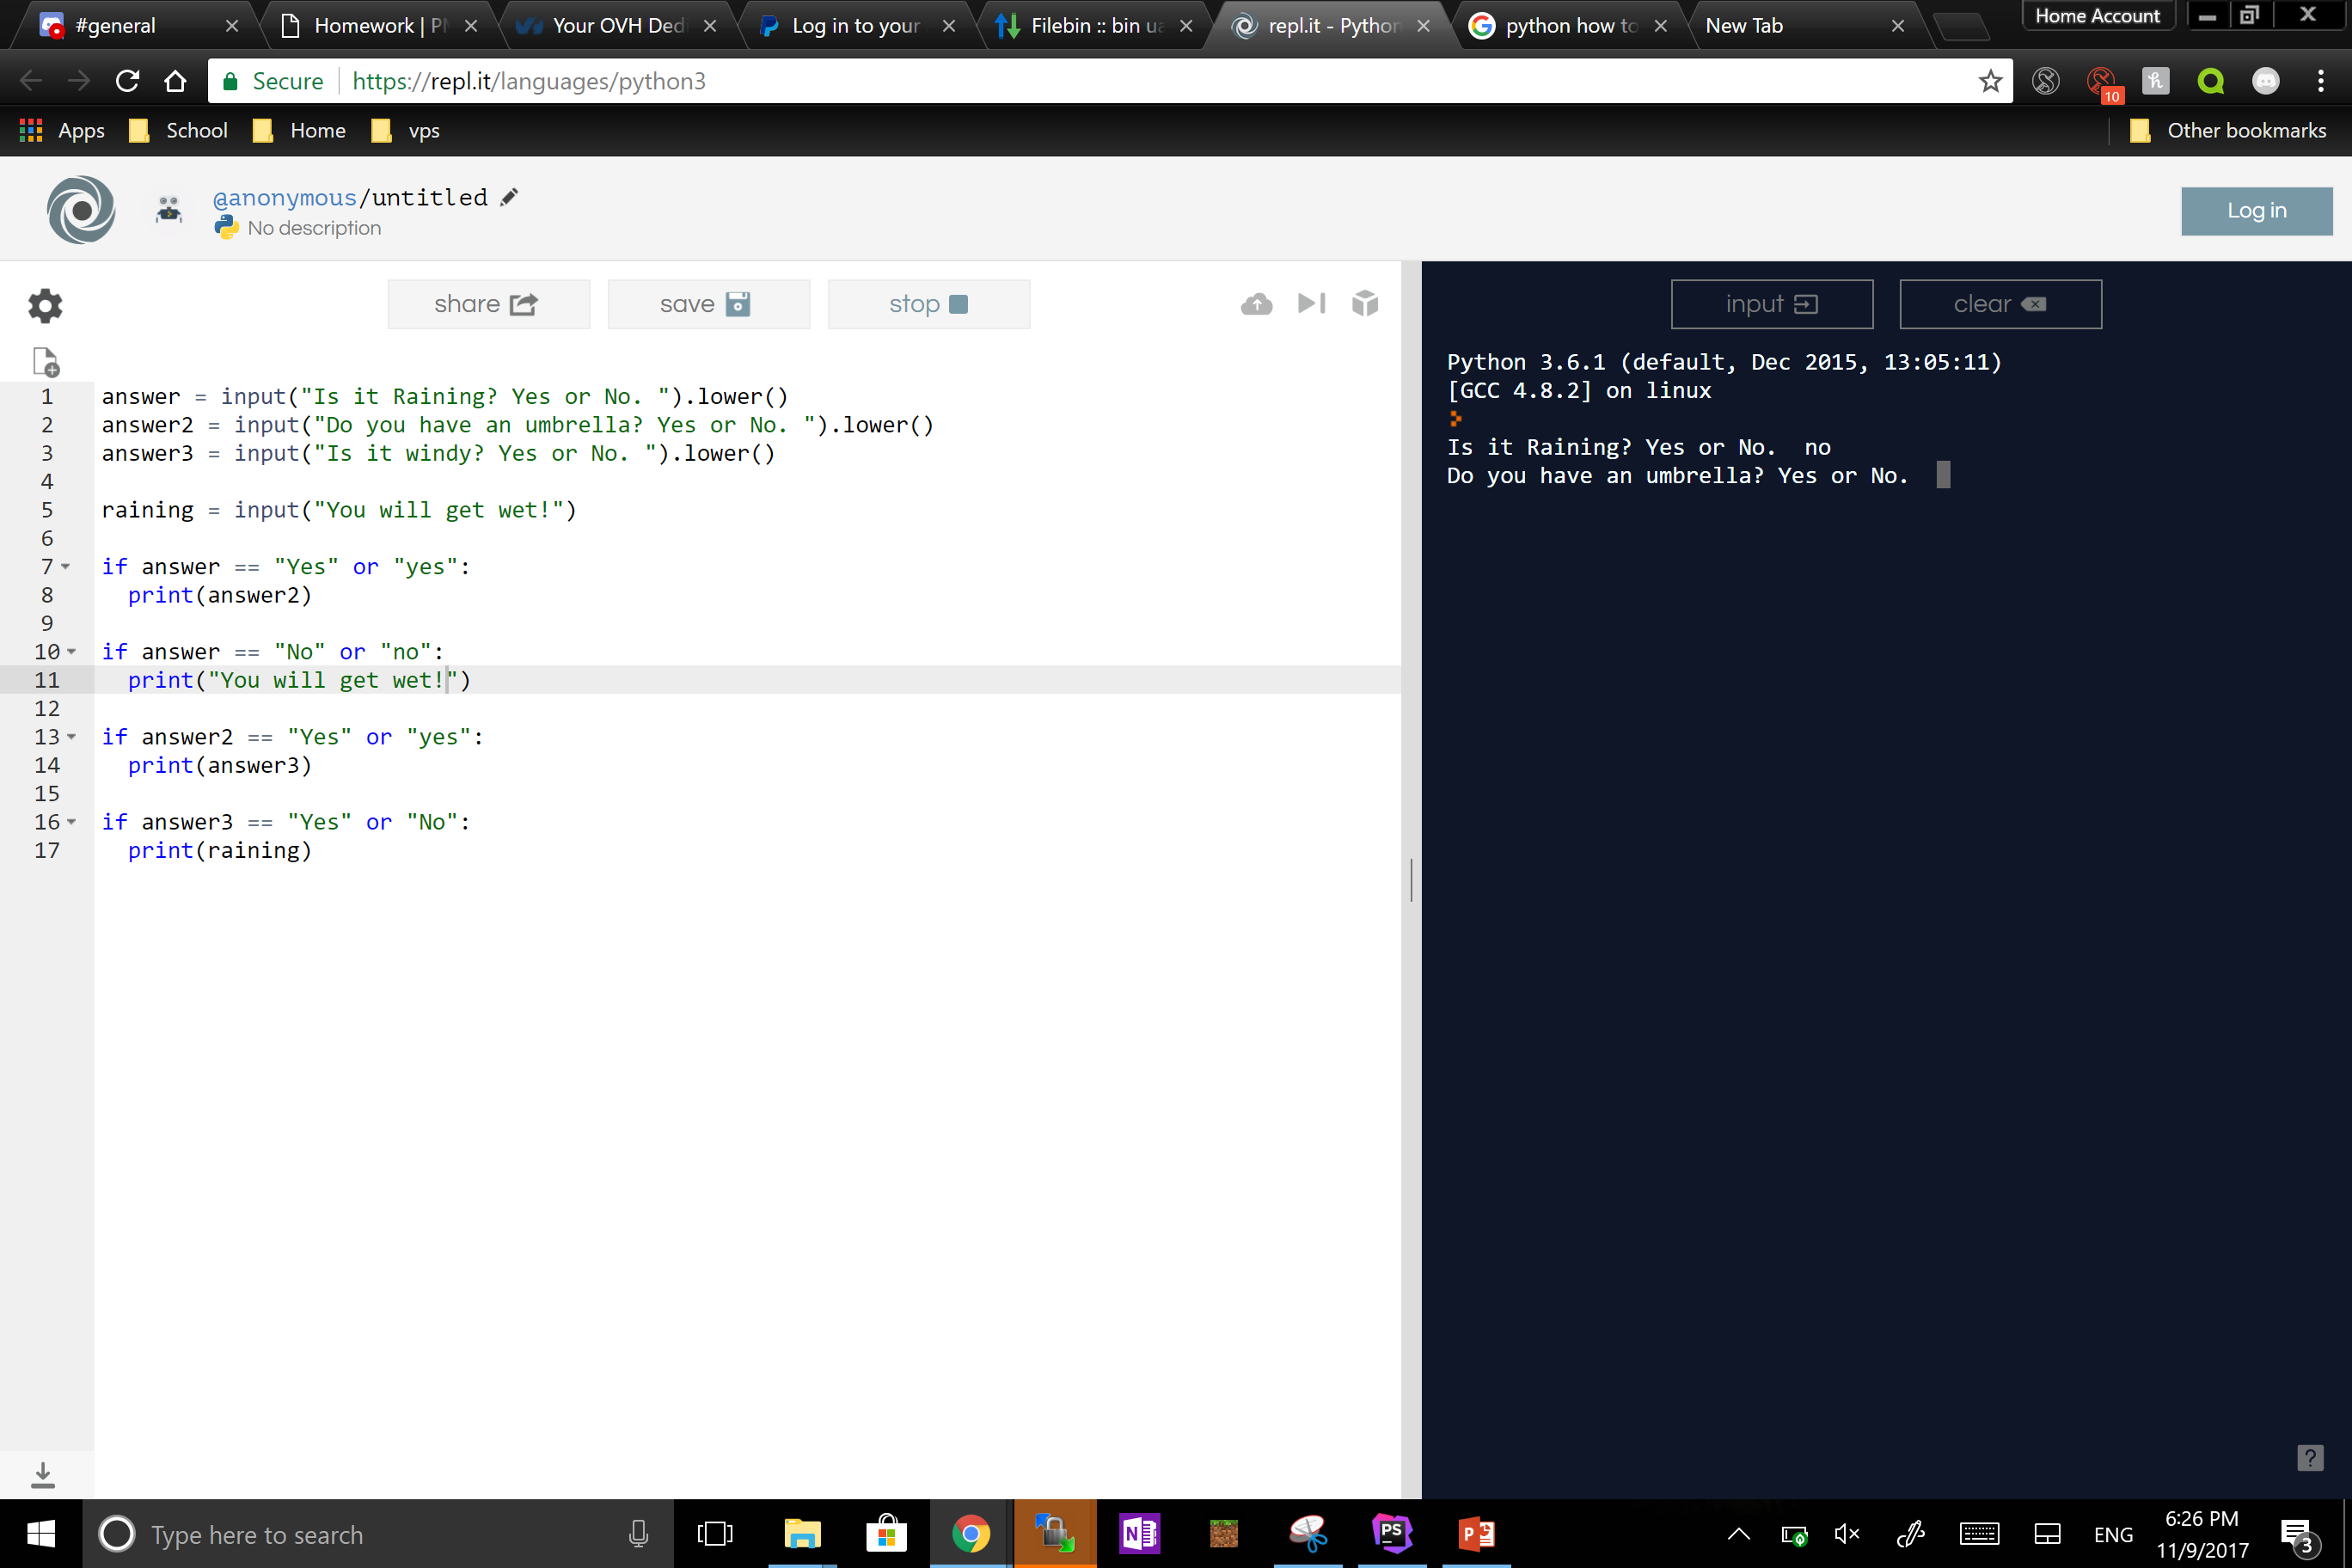Click the debugger step icon
Image resolution: width=2352 pixels, height=1568 pixels.
point(1311,304)
